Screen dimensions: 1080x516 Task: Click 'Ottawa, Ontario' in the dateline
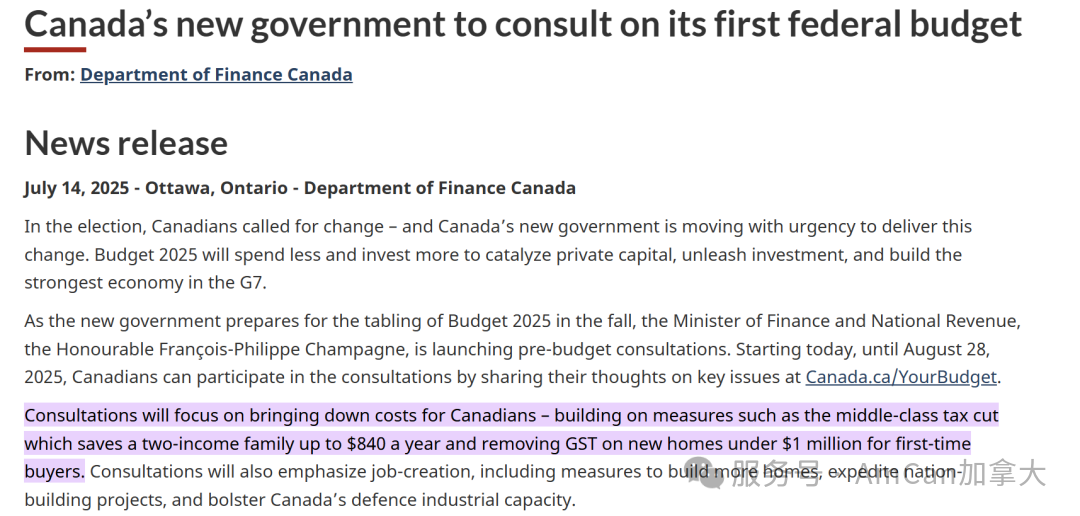click(x=216, y=188)
